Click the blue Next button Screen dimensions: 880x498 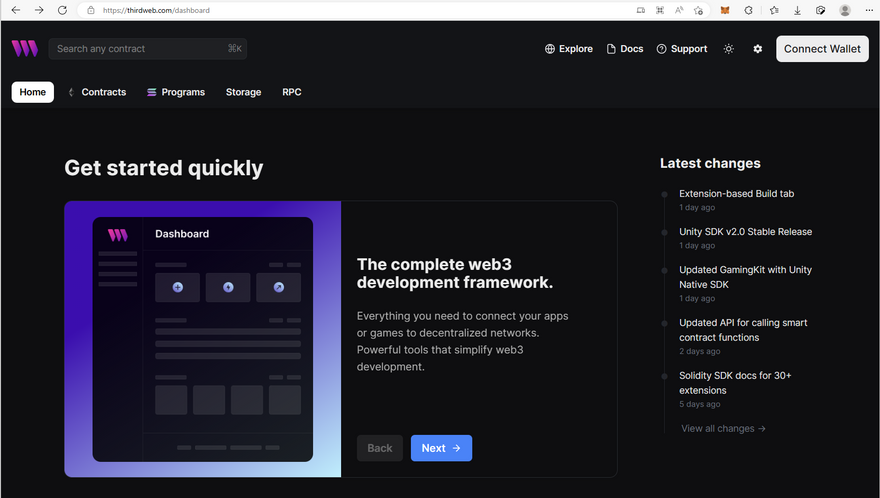point(441,448)
